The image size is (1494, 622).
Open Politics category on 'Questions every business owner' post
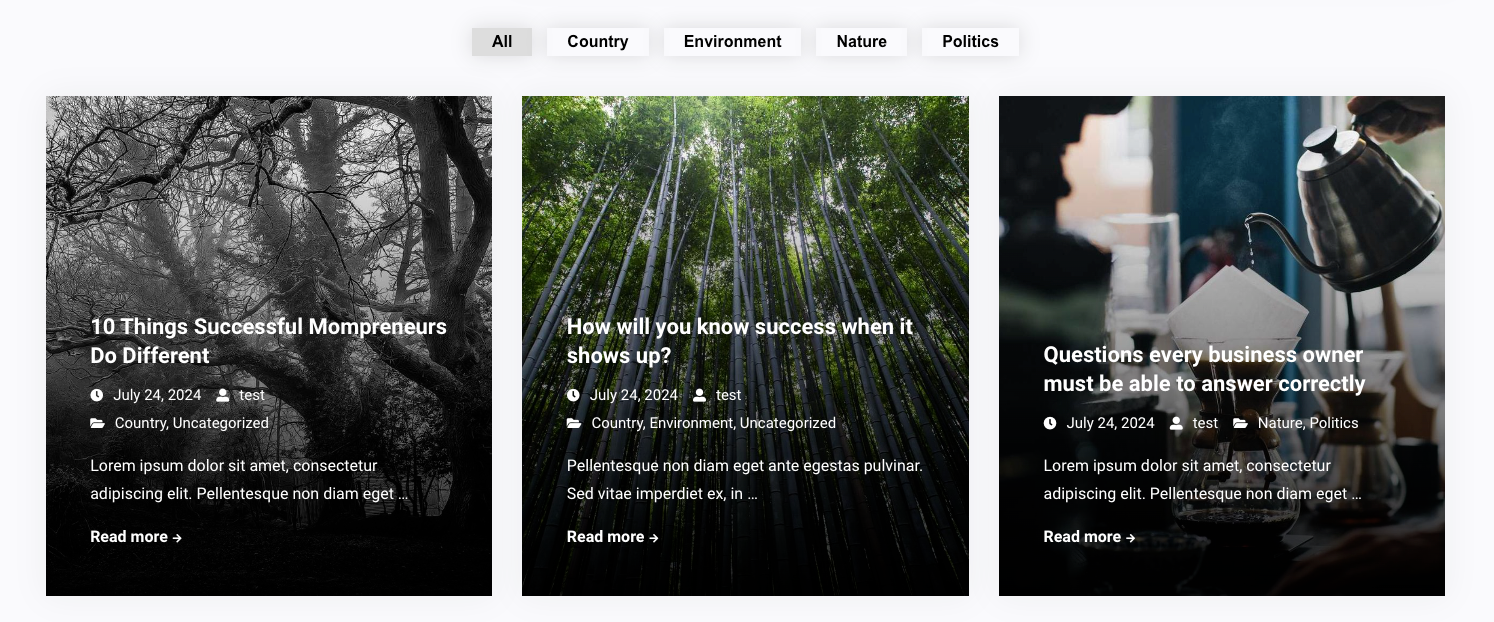coord(1334,423)
